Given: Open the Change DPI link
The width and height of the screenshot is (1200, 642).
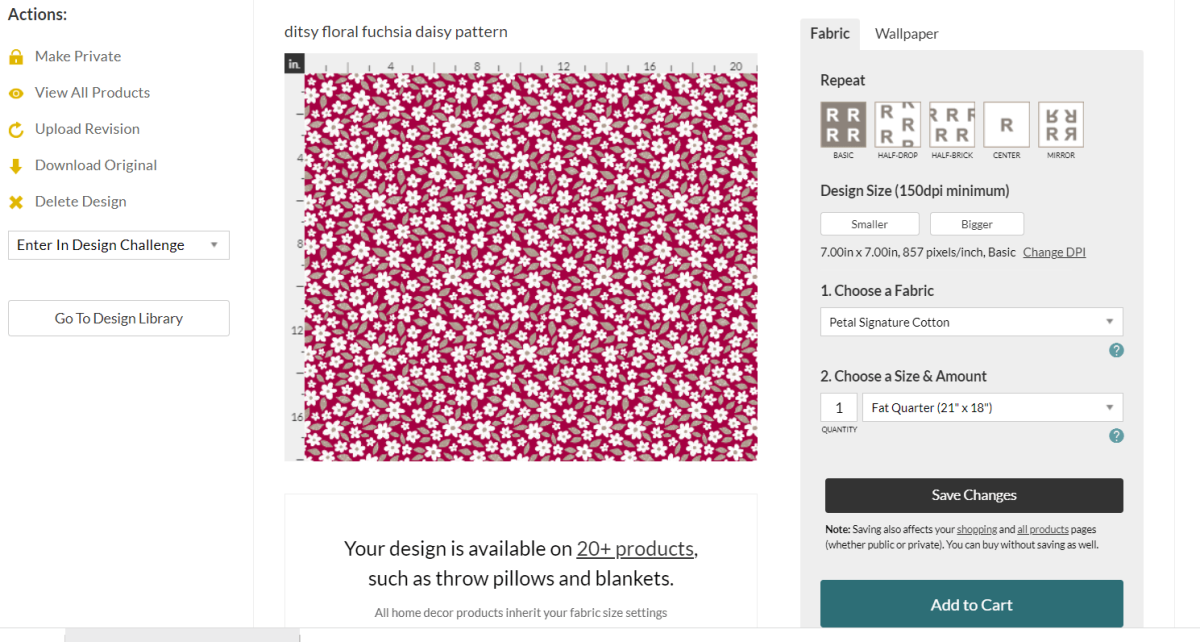Looking at the screenshot, I should point(1053,252).
